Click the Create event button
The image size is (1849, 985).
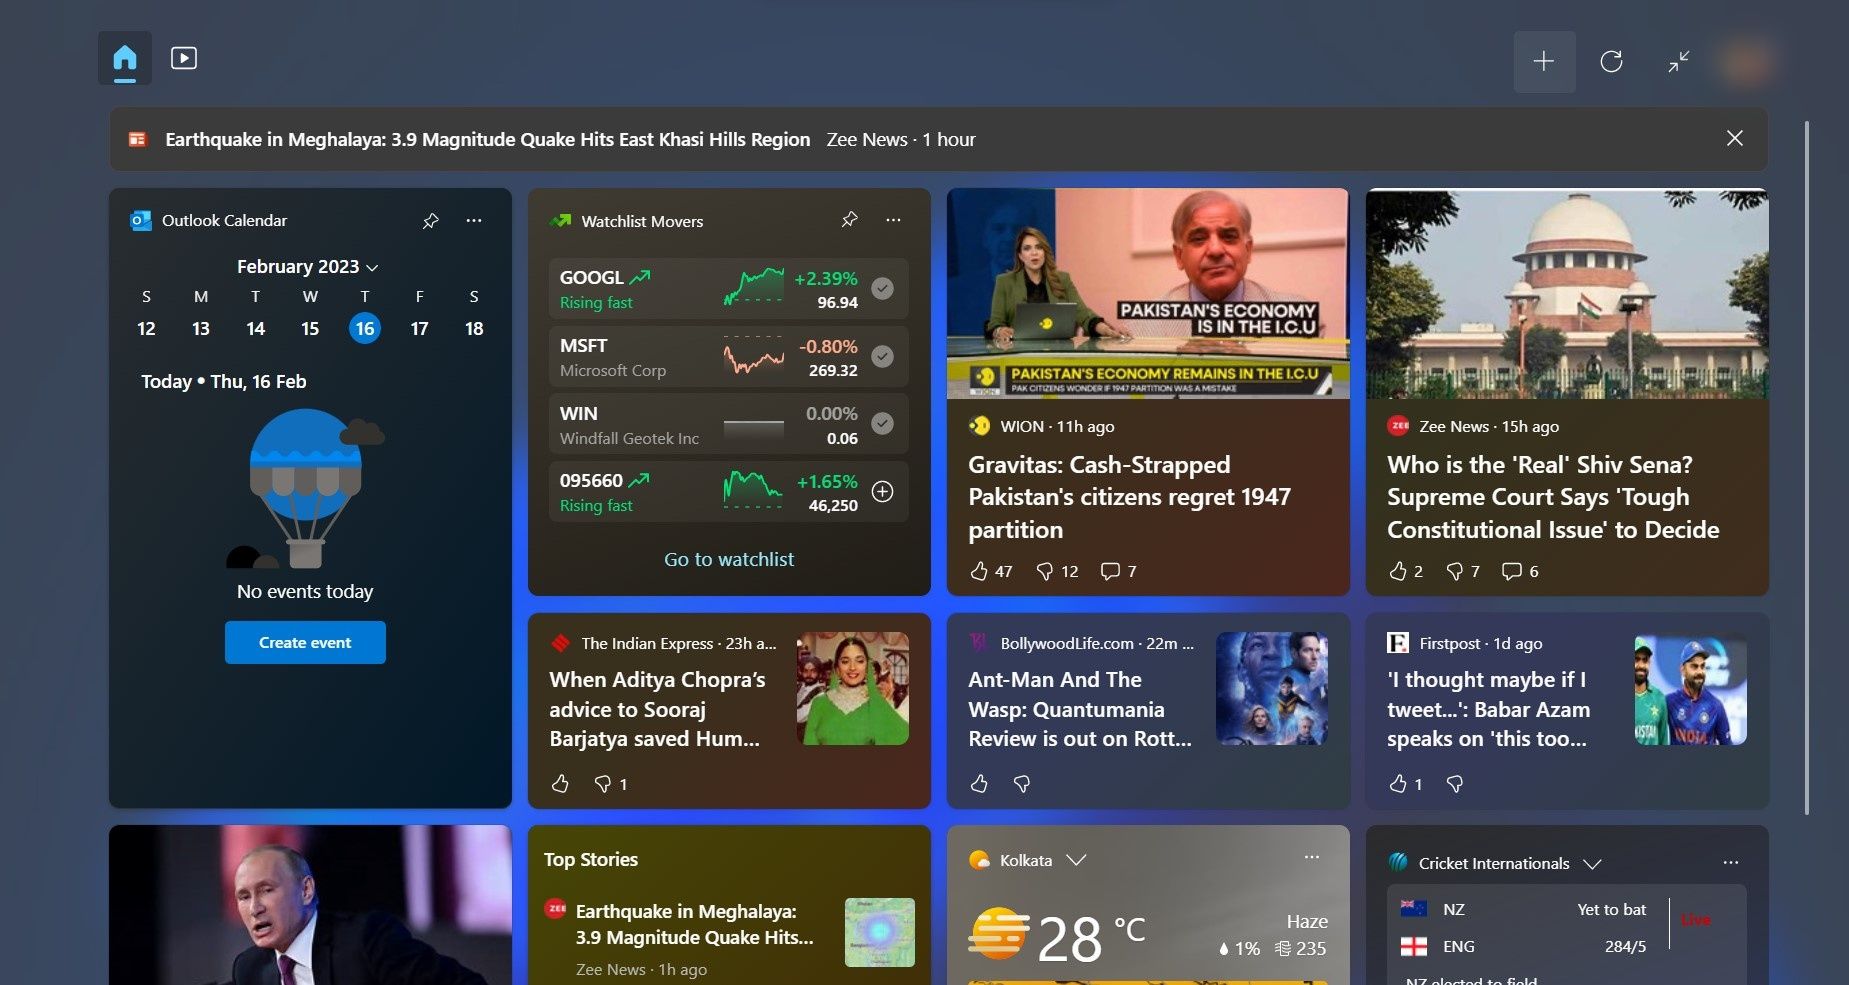point(305,642)
